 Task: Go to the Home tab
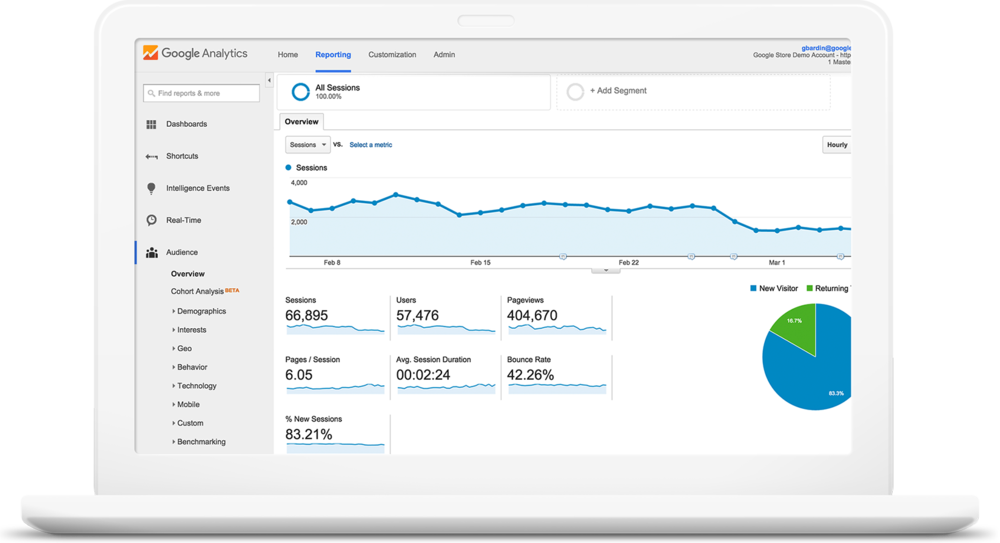tap(288, 55)
